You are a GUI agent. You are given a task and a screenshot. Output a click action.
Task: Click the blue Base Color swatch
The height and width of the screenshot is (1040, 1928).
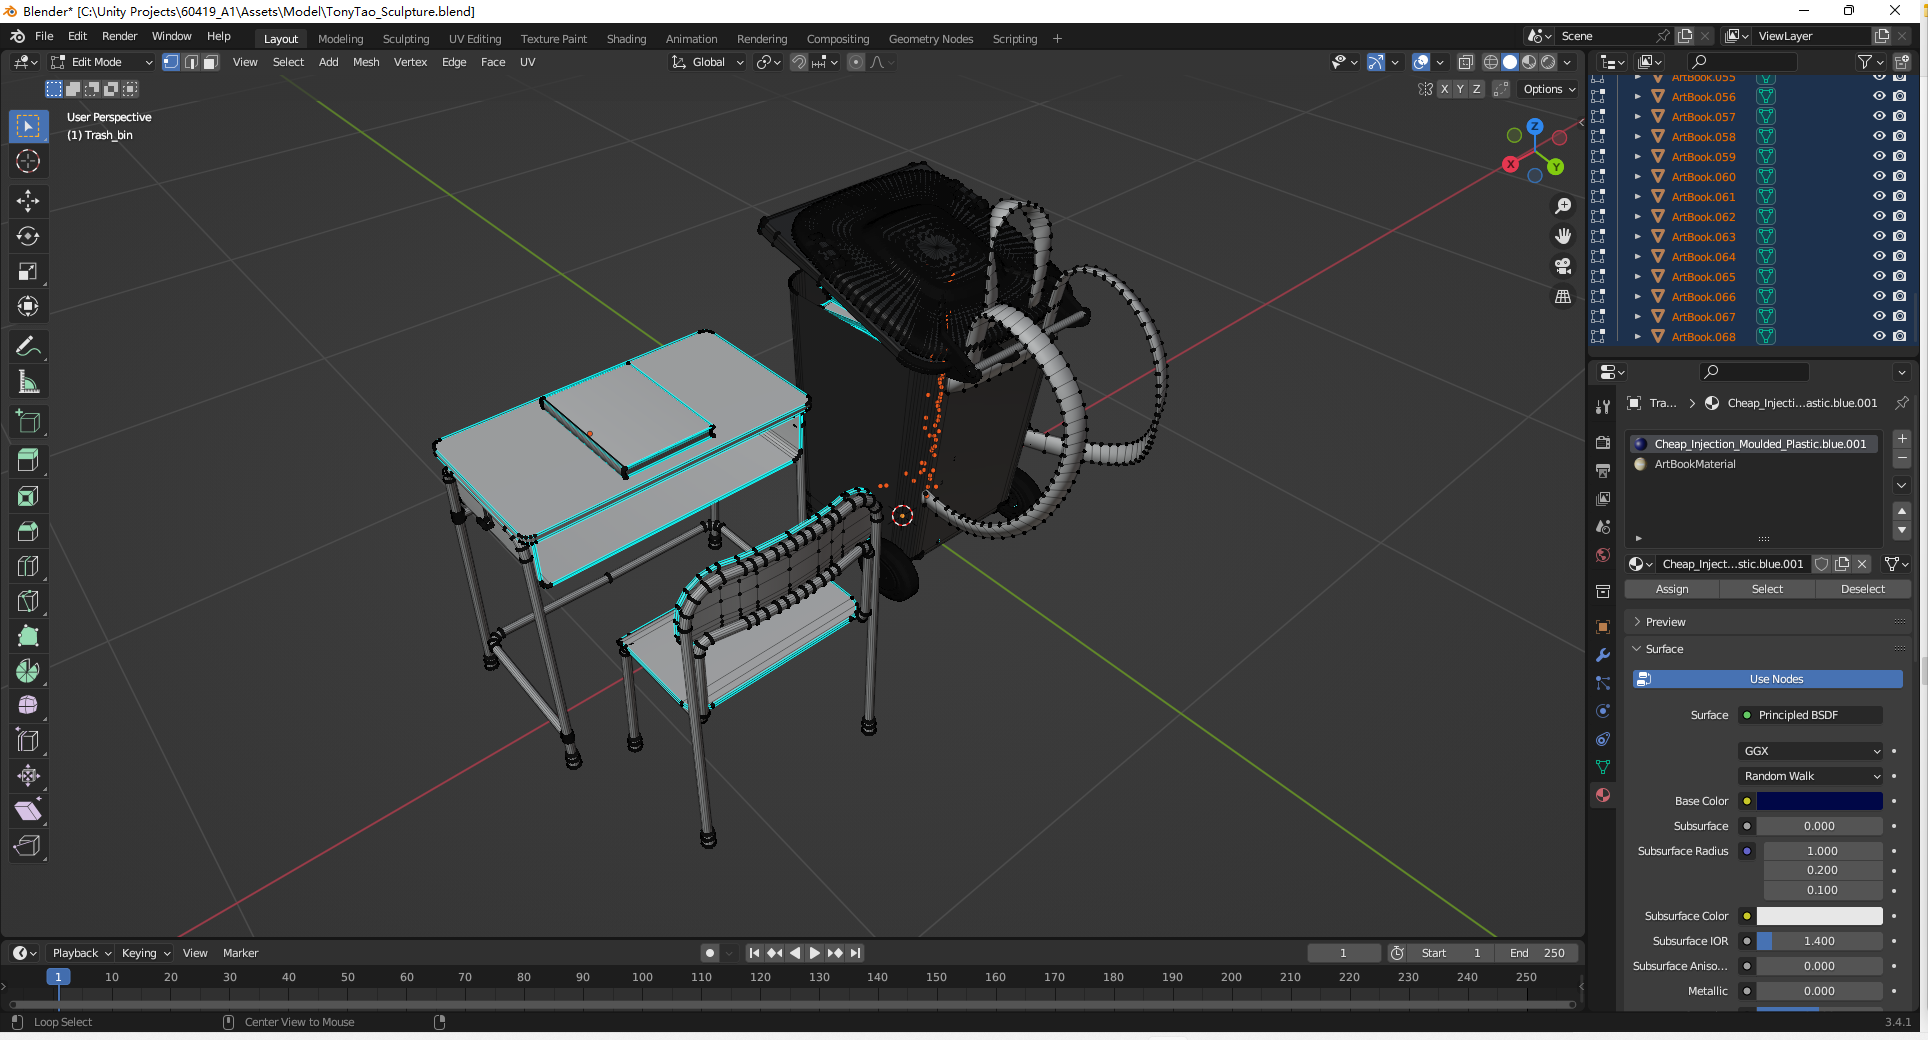pyautogui.click(x=1819, y=801)
